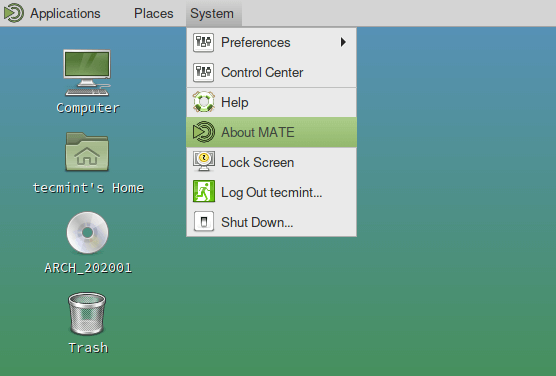The width and height of the screenshot is (556, 376).
Task: Choose Log Out tecmint... entry
Action: 272,192
